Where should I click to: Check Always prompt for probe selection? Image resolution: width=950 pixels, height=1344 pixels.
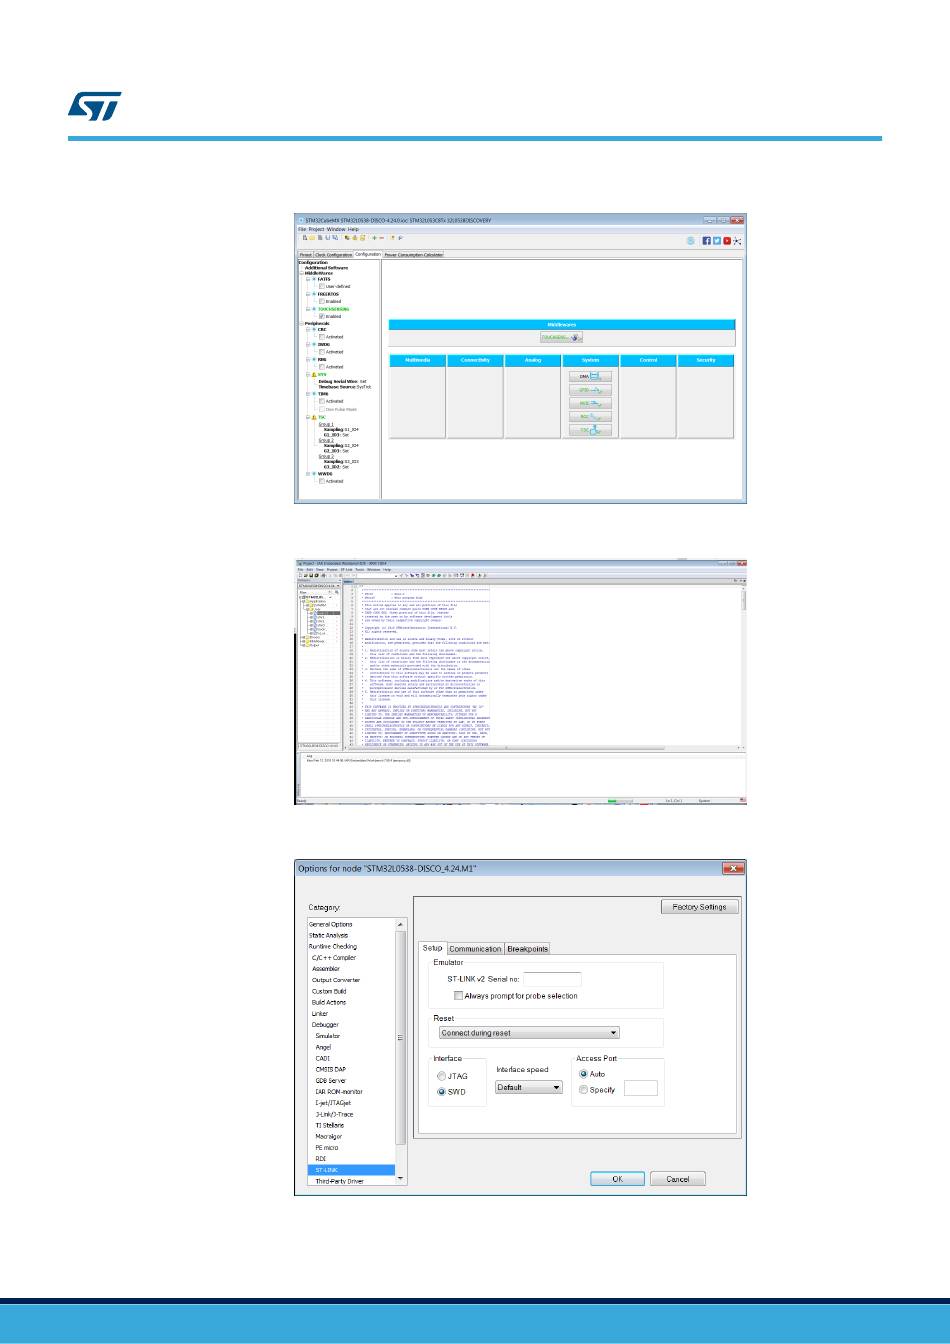point(459,996)
